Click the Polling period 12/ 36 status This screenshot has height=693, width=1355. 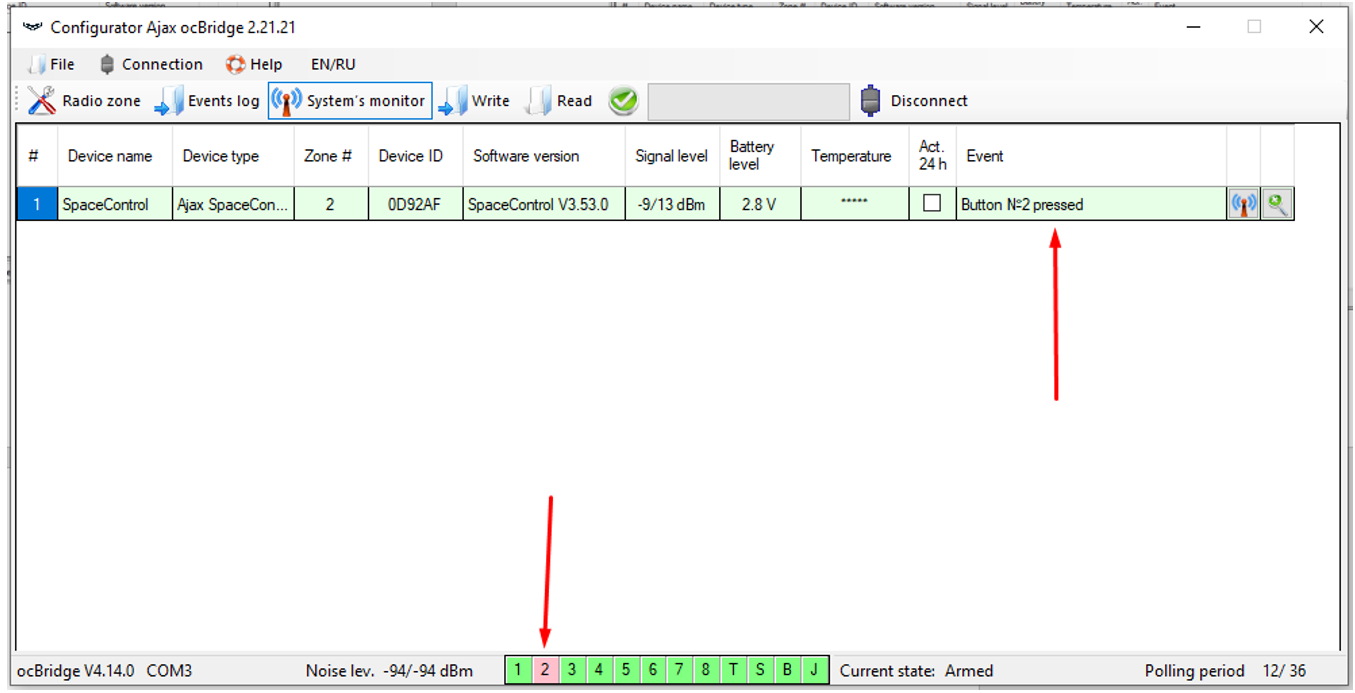[1225, 671]
